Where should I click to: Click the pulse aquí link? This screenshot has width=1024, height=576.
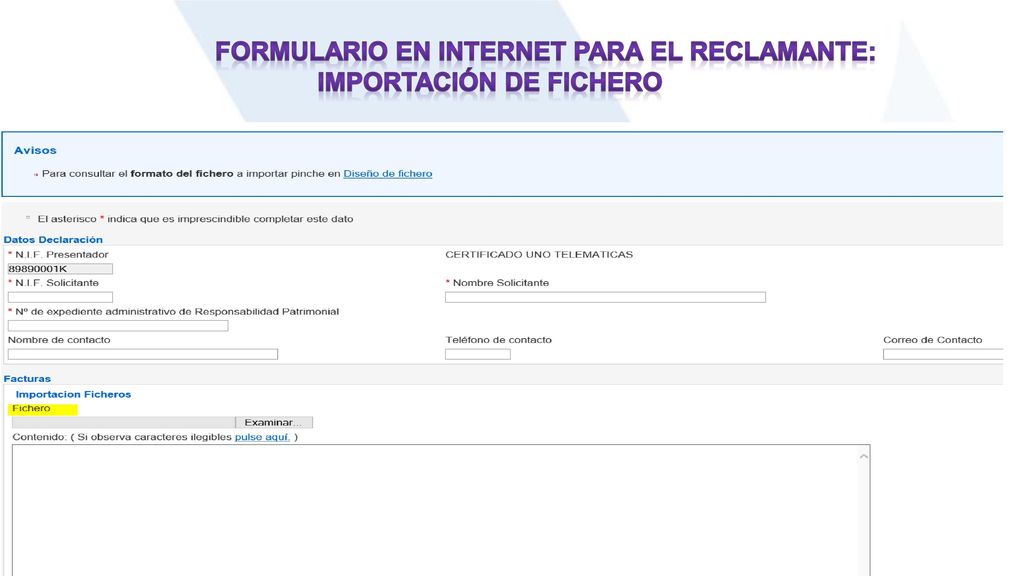point(262,437)
